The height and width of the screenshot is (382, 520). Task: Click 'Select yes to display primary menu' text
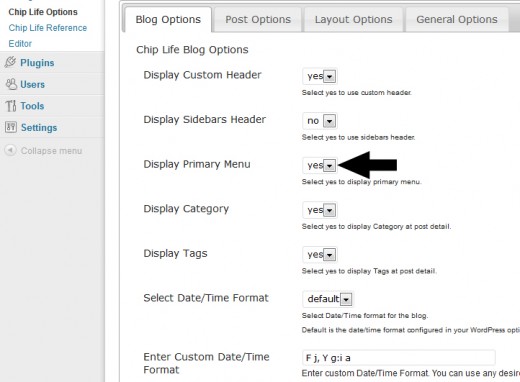(x=362, y=182)
